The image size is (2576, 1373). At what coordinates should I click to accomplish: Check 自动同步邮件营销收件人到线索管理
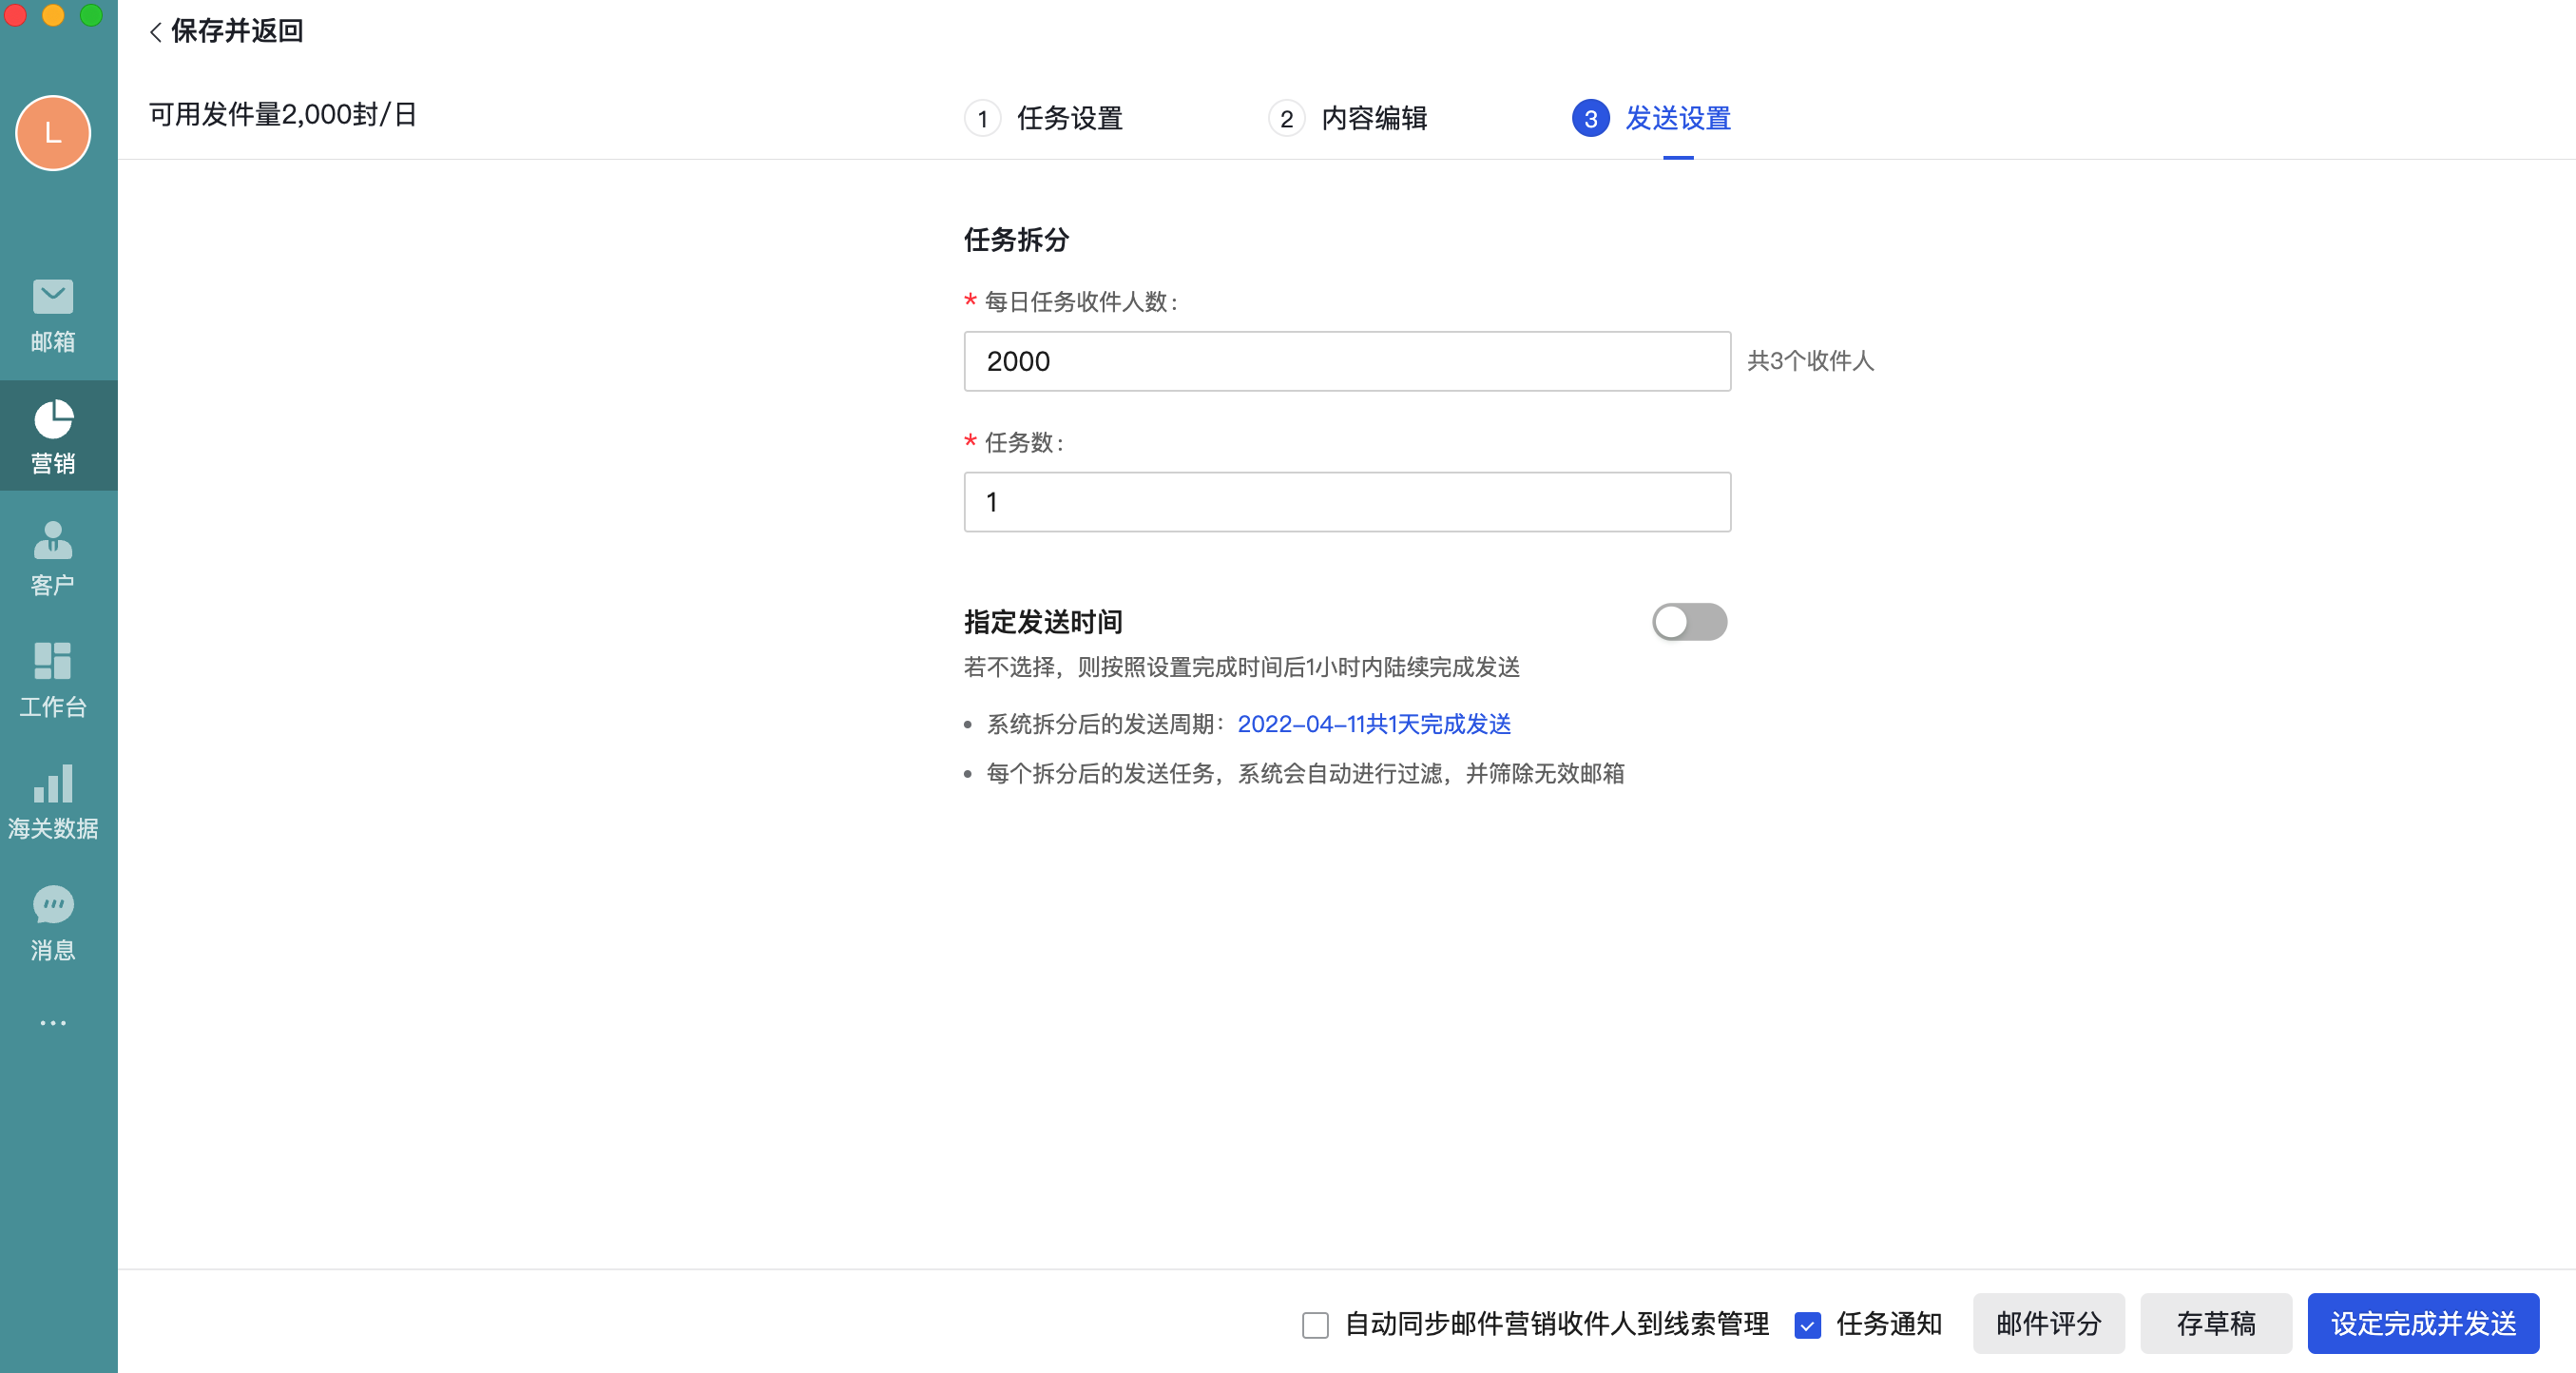(x=1314, y=1324)
